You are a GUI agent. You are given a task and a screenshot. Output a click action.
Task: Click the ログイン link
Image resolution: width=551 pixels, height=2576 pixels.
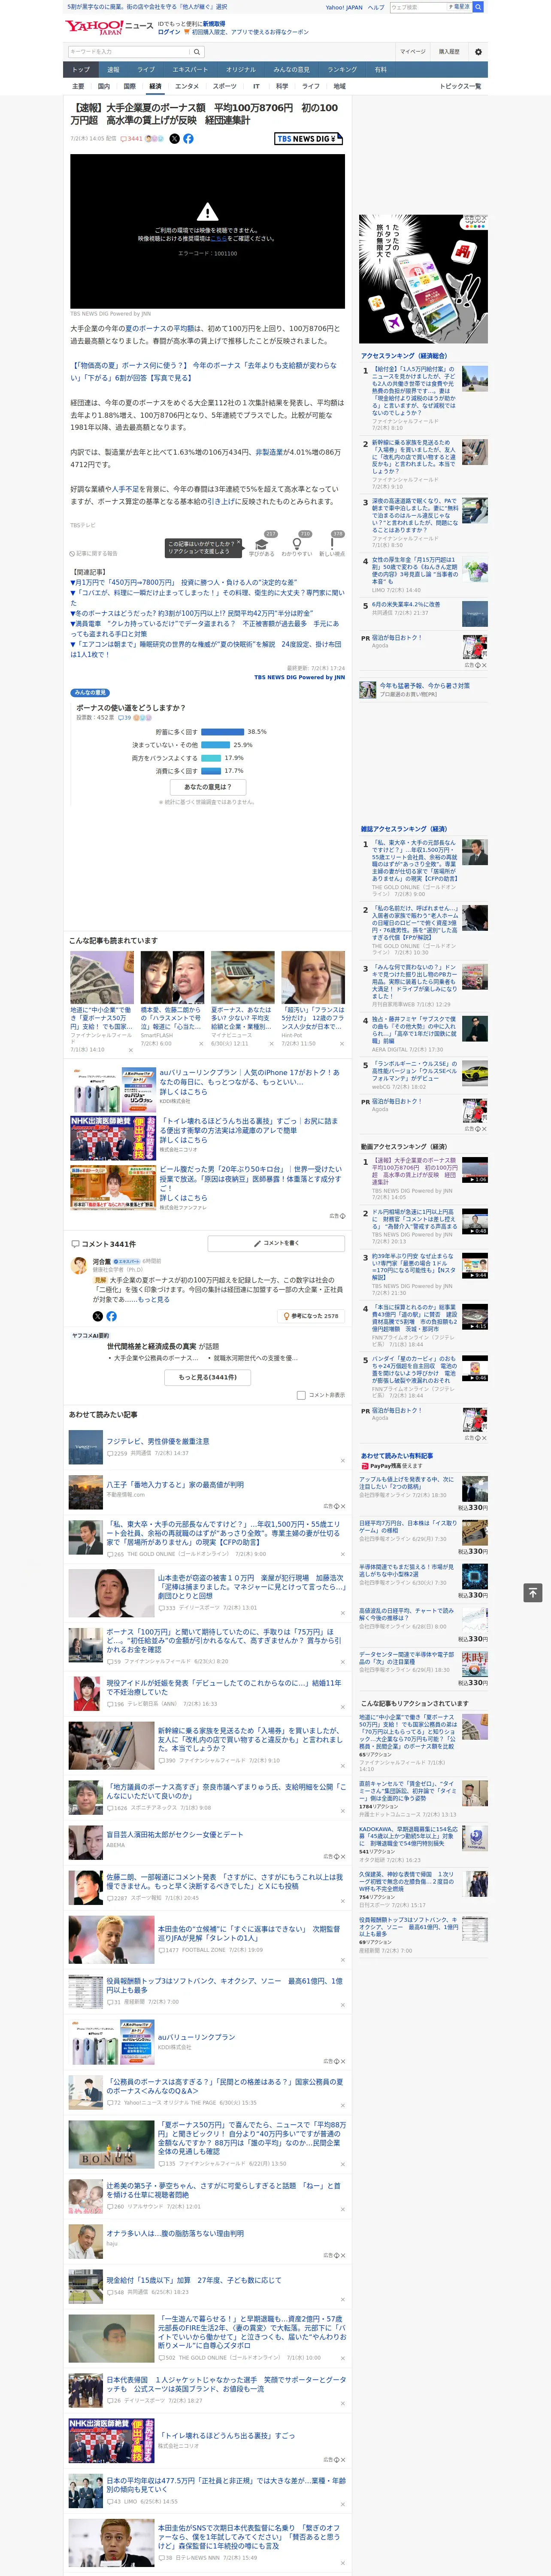click(x=169, y=32)
